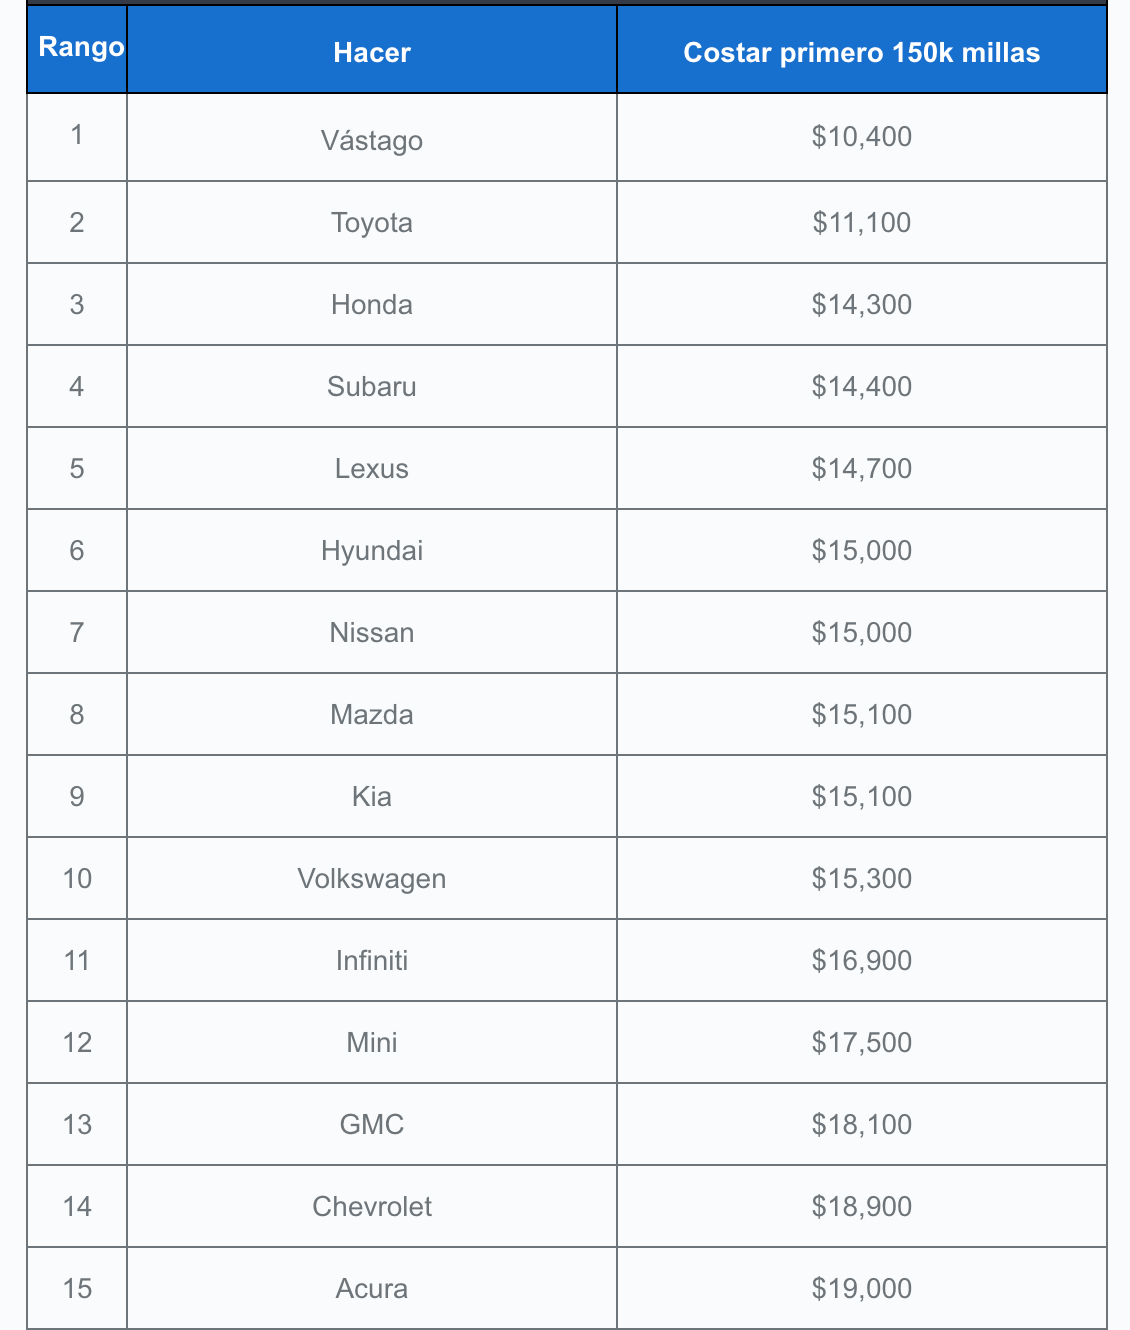The height and width of the screenshot is (1330, 1130).
Task: Select the Vástago cell
Action: 372,140
